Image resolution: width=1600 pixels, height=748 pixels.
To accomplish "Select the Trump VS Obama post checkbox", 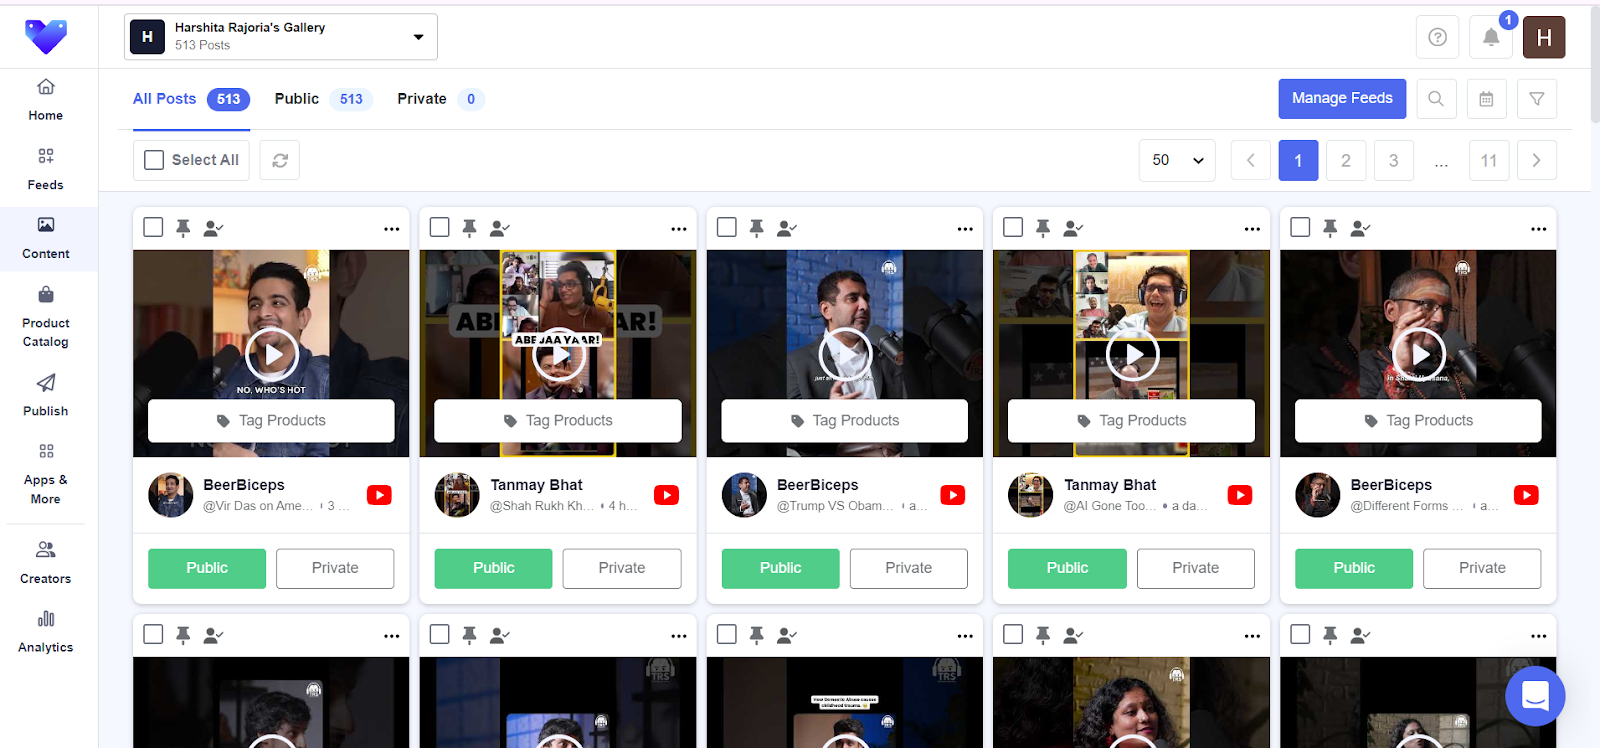I will tap(727, 227).
